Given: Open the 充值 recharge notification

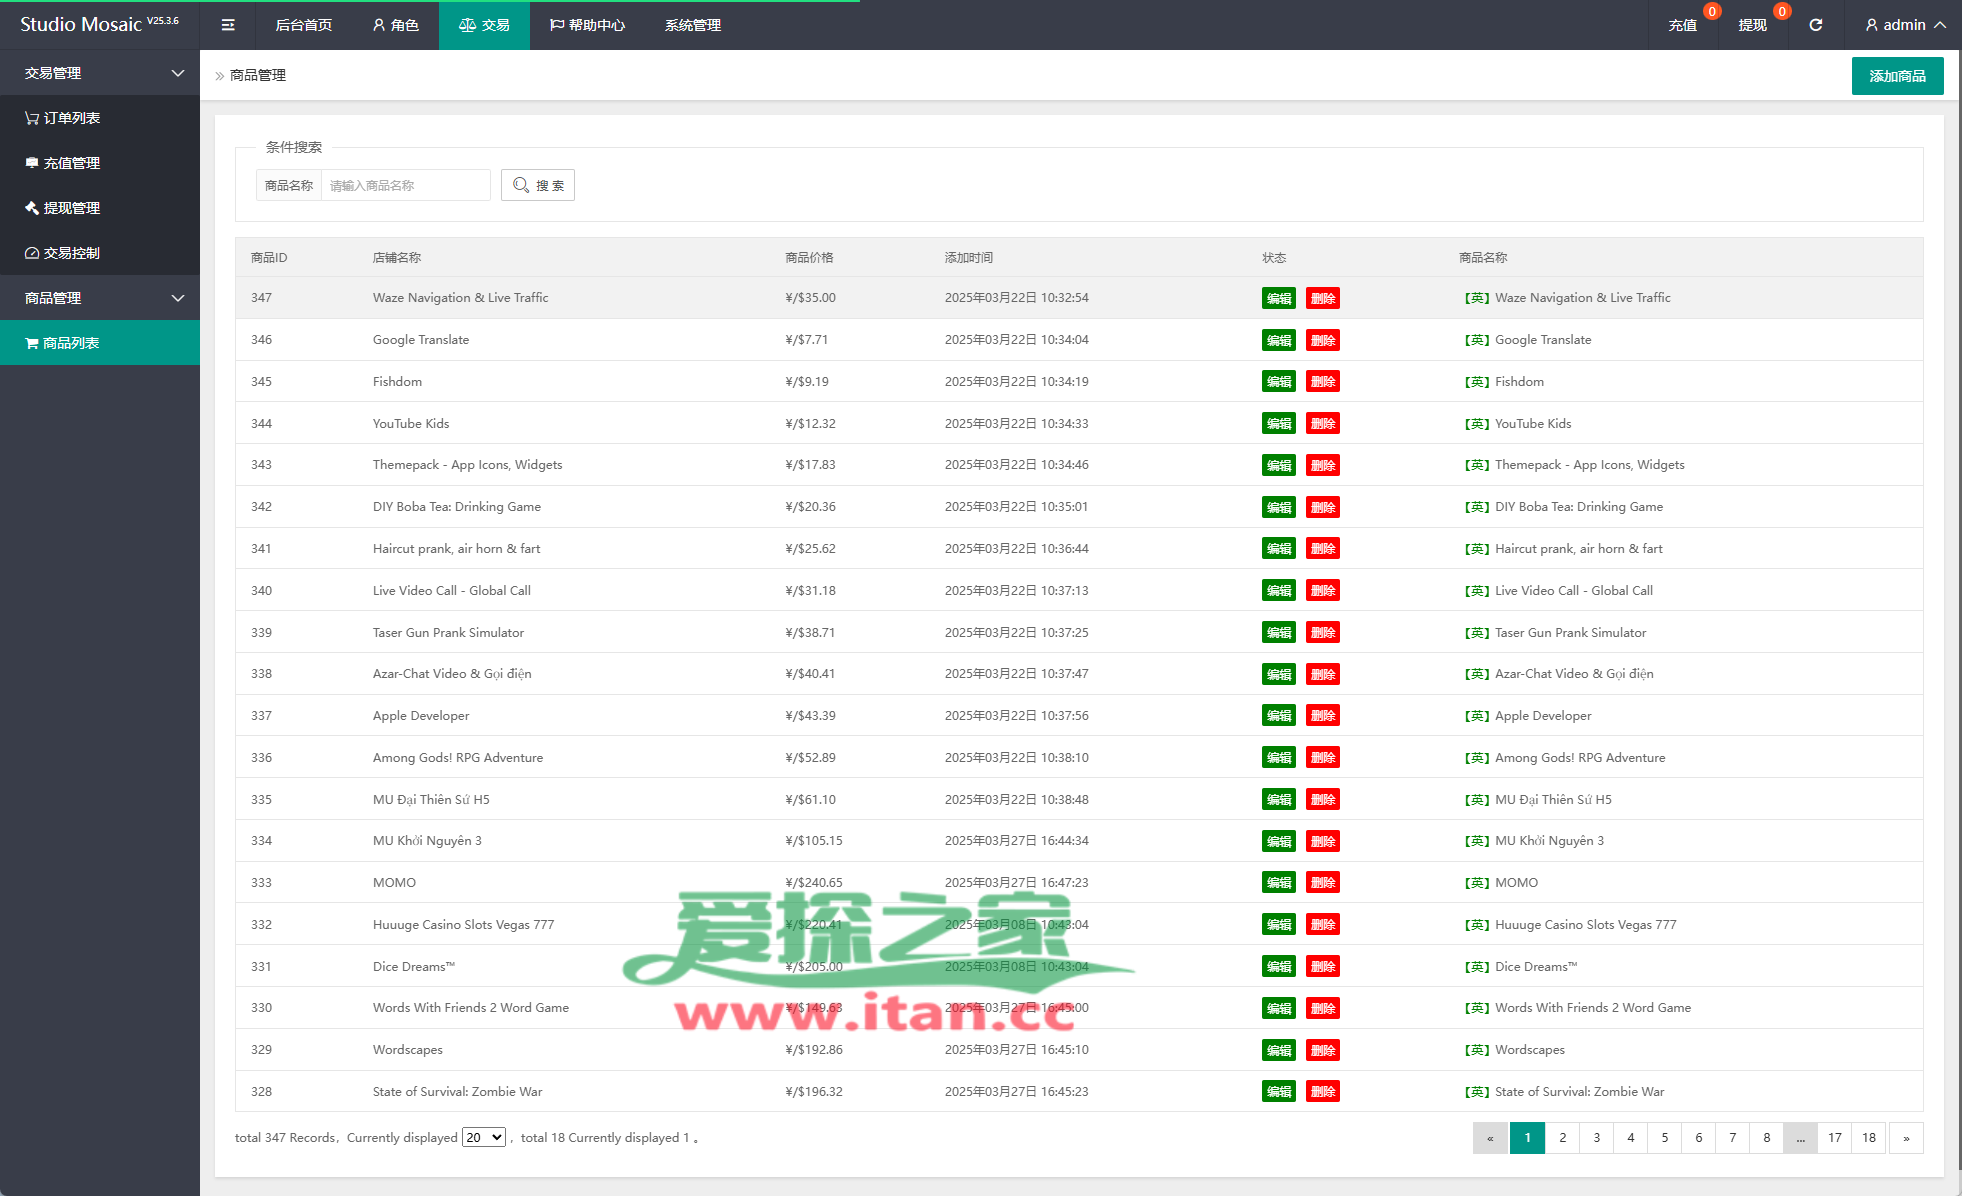Looking at the screenshot, I should pos(1683,25).
